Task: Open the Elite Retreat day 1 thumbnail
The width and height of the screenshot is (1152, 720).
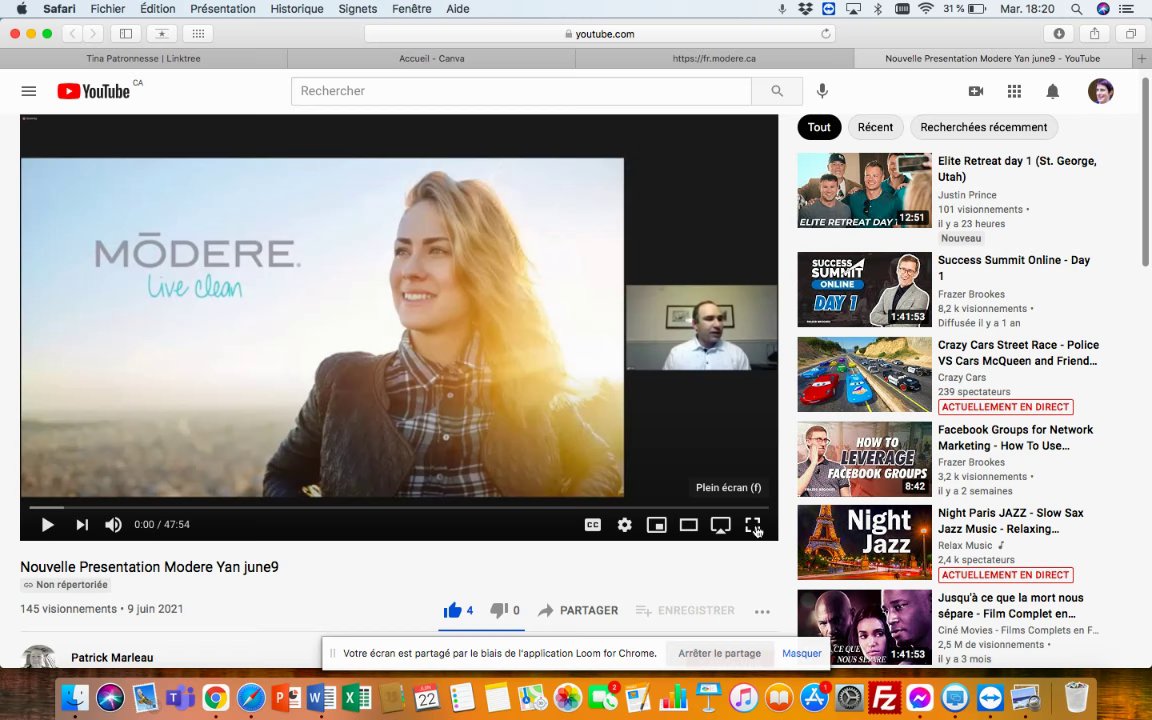Action: (864, 190)
